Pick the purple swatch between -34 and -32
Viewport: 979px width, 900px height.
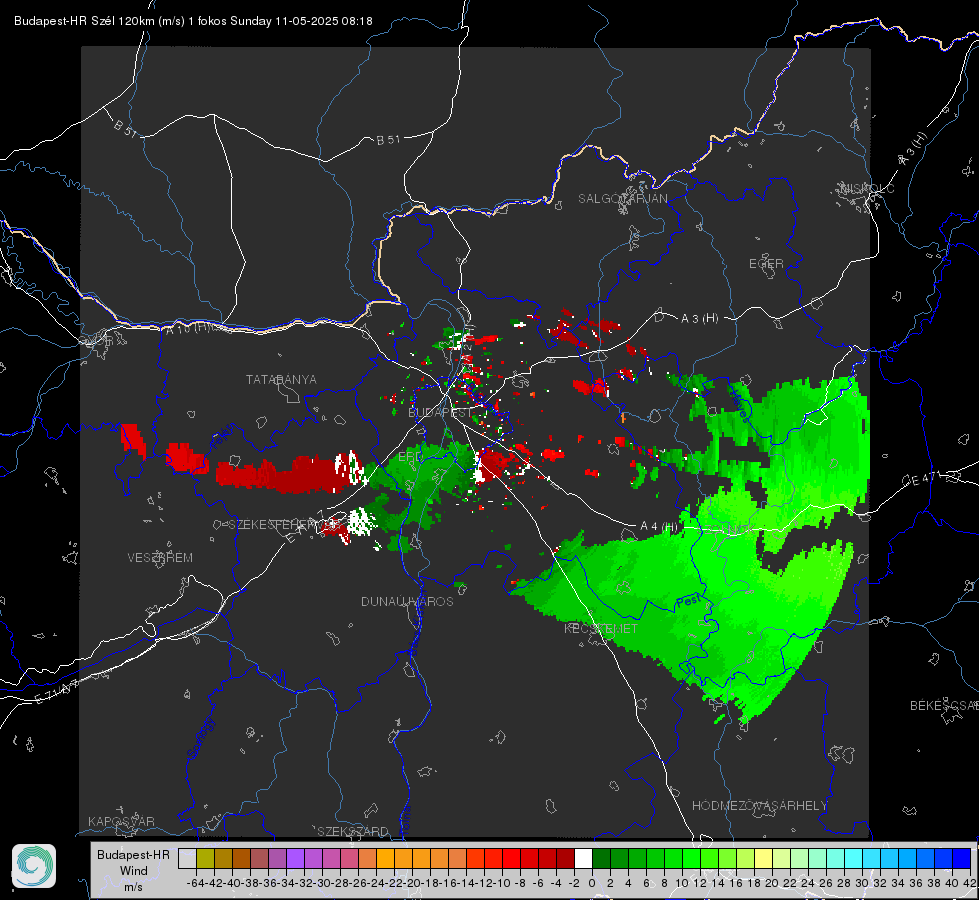[x=295, y=859]
